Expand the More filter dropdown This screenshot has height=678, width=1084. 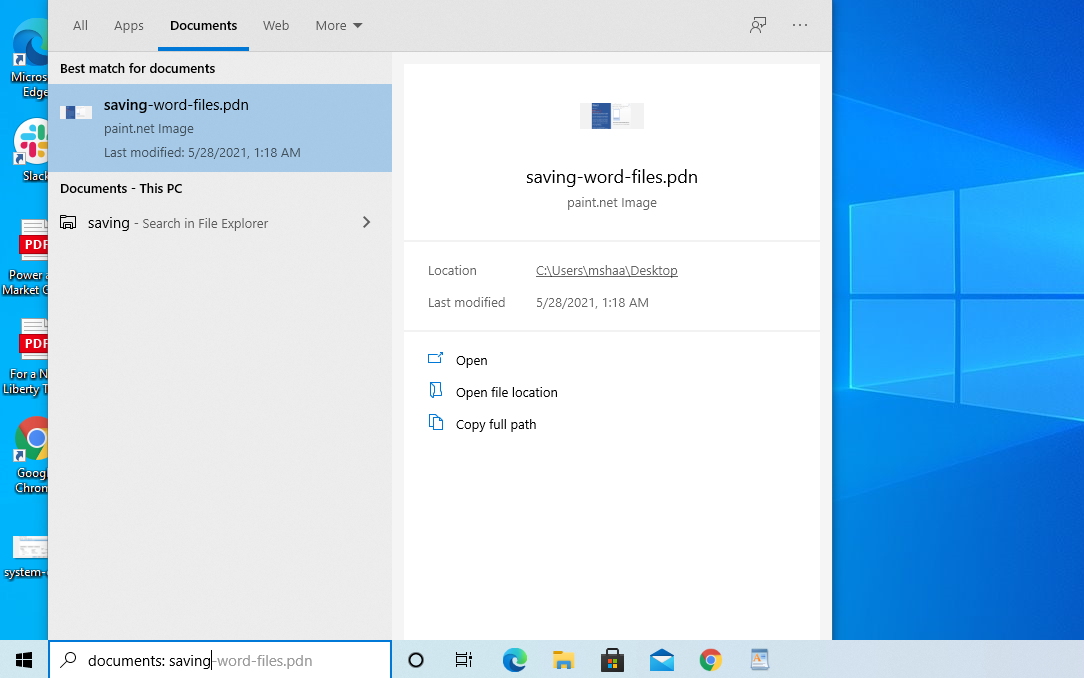point(338,25)
